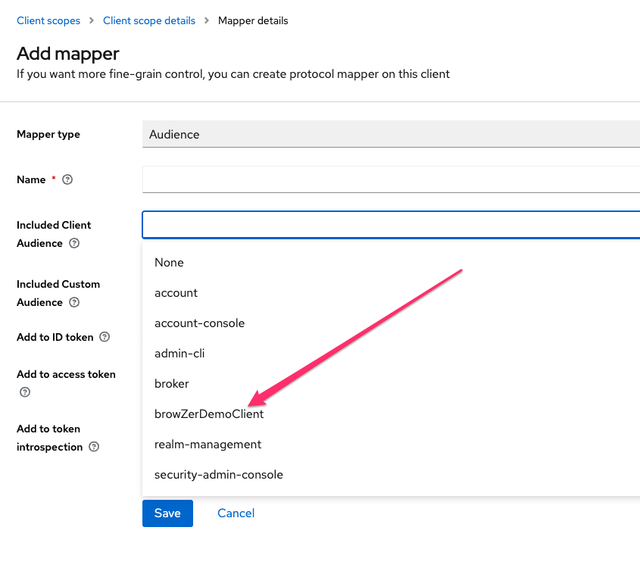Viewport: 640px width, 577px height.
Task: Show help for Add to access token
Action: [x=25, y=392]
